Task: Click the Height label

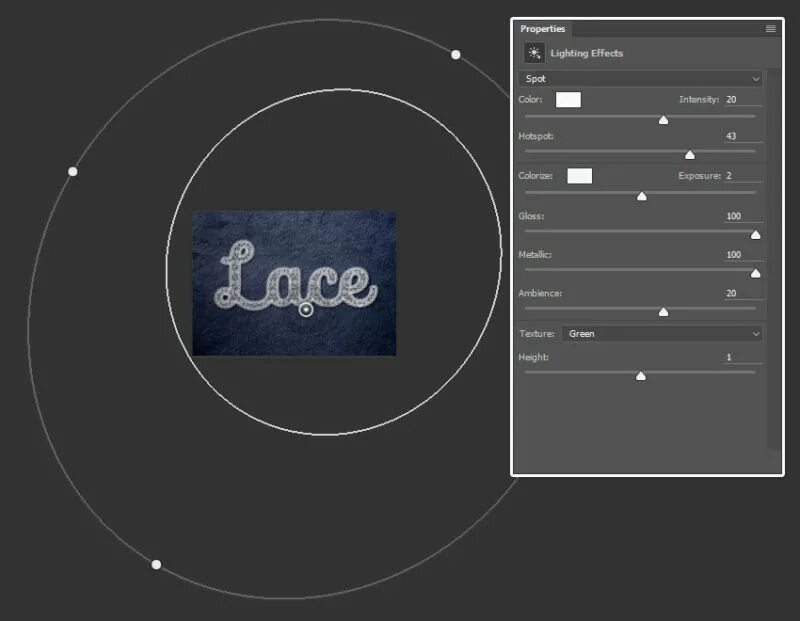Action: [533, 358]
